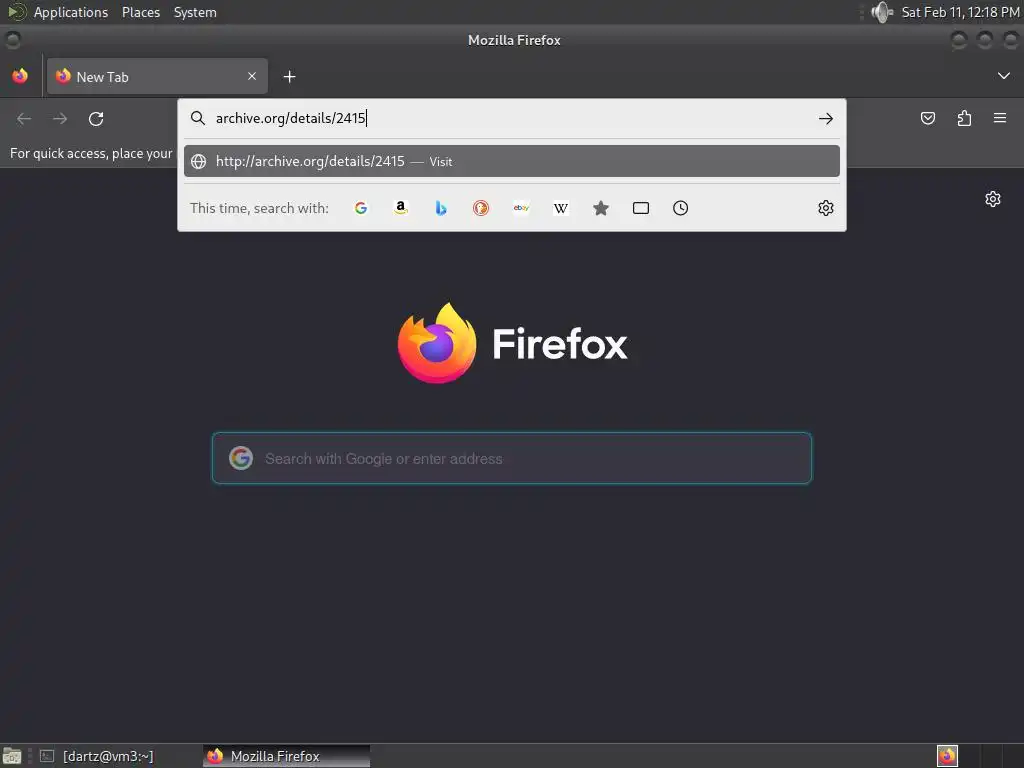Search within History clock icon
Screen dimensions: 1024x768
click(680, 208)
